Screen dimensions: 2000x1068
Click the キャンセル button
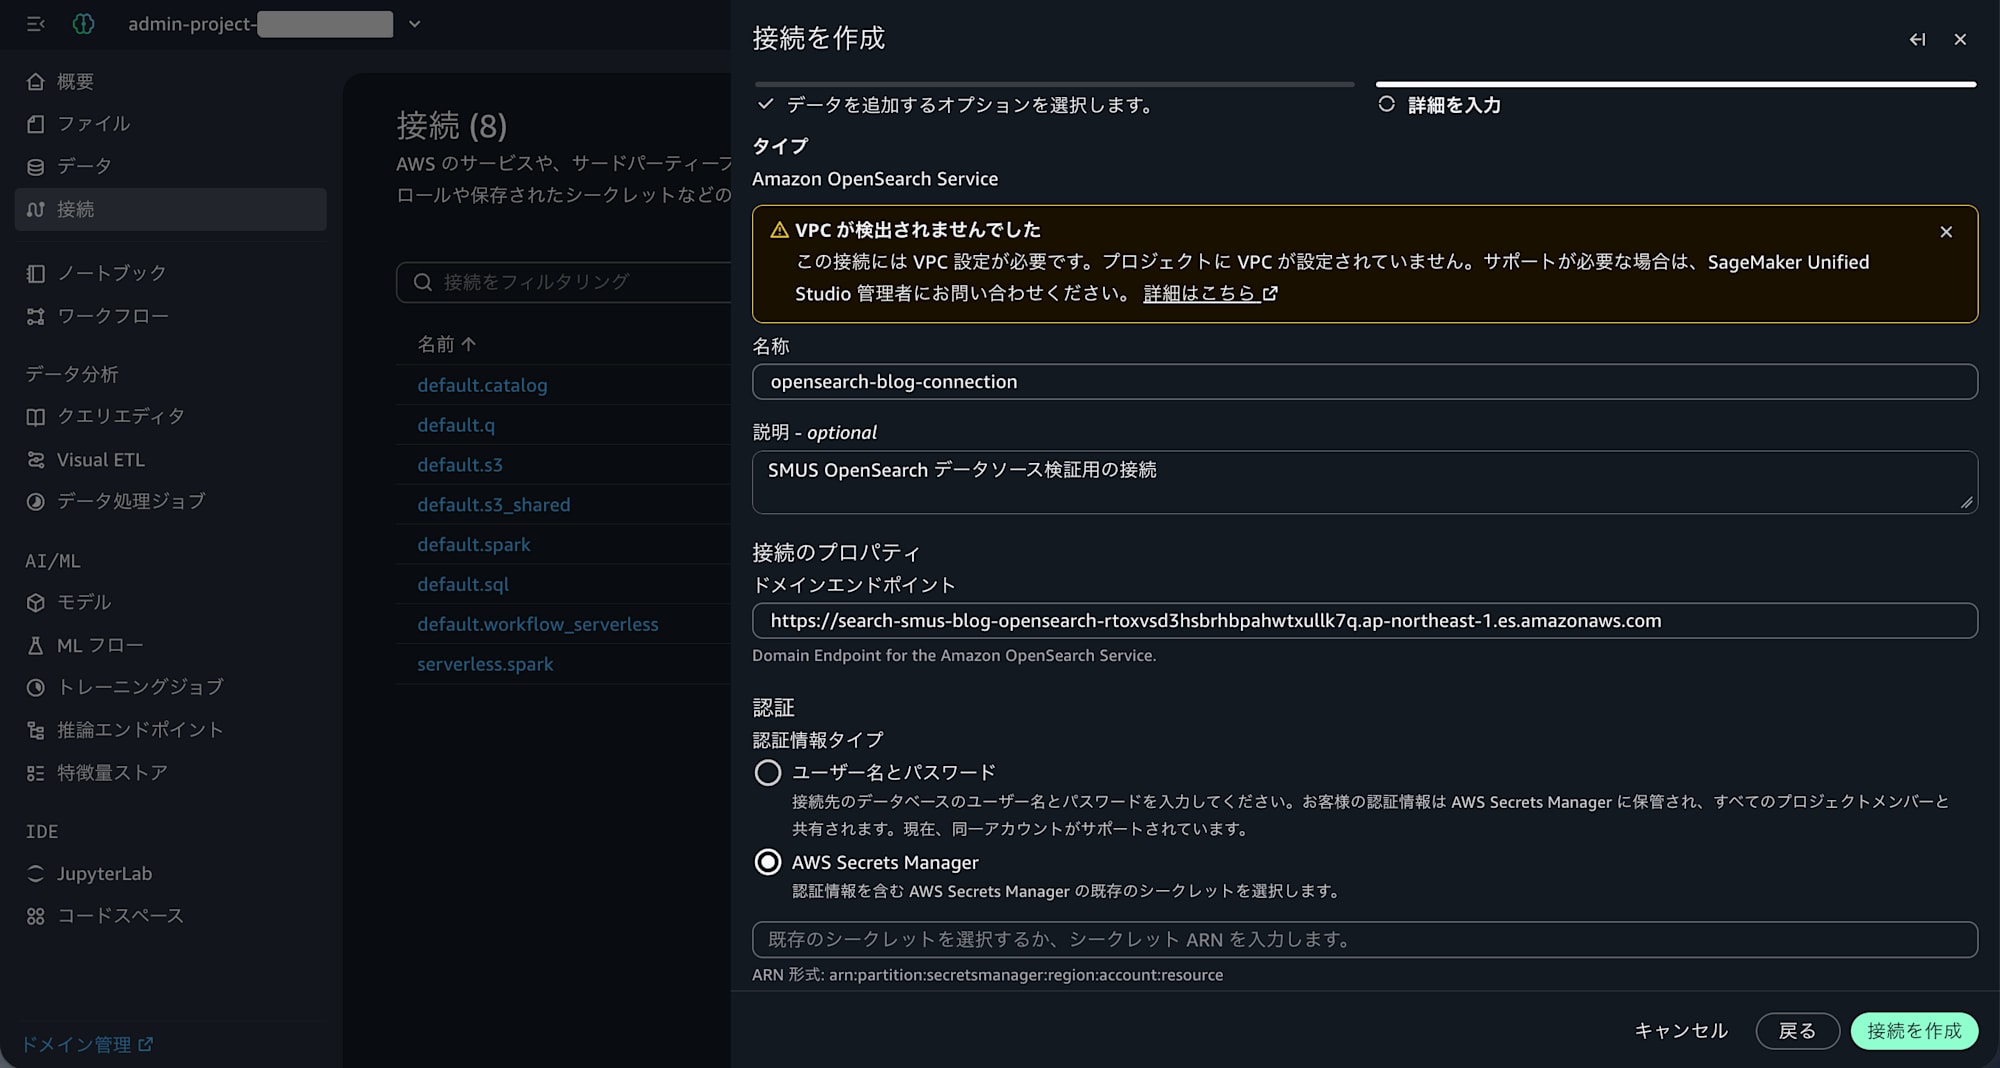point(1681,1031)
